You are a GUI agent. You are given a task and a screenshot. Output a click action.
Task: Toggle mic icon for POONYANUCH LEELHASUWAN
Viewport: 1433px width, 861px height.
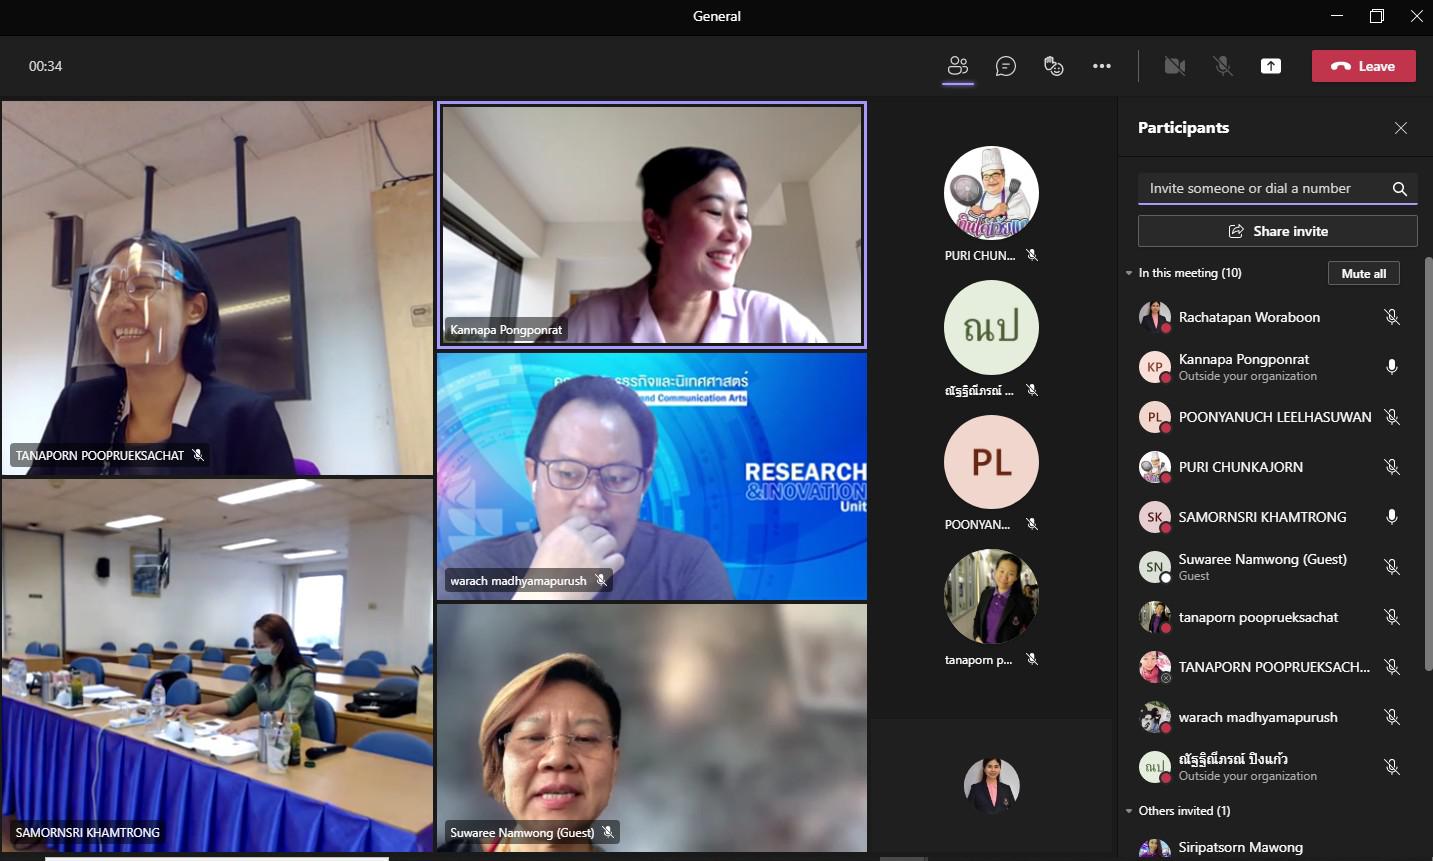[x=1391, y=417]
